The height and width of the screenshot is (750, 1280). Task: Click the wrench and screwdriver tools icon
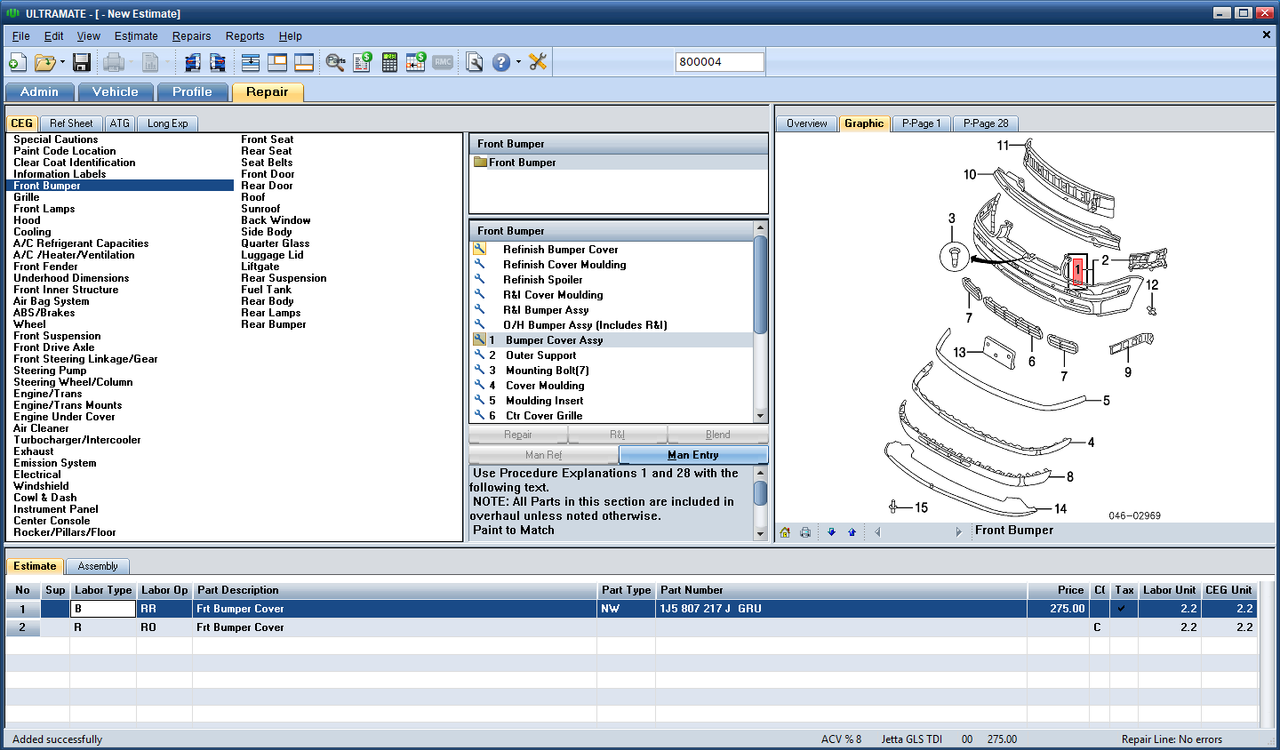[x=538, y=62]
